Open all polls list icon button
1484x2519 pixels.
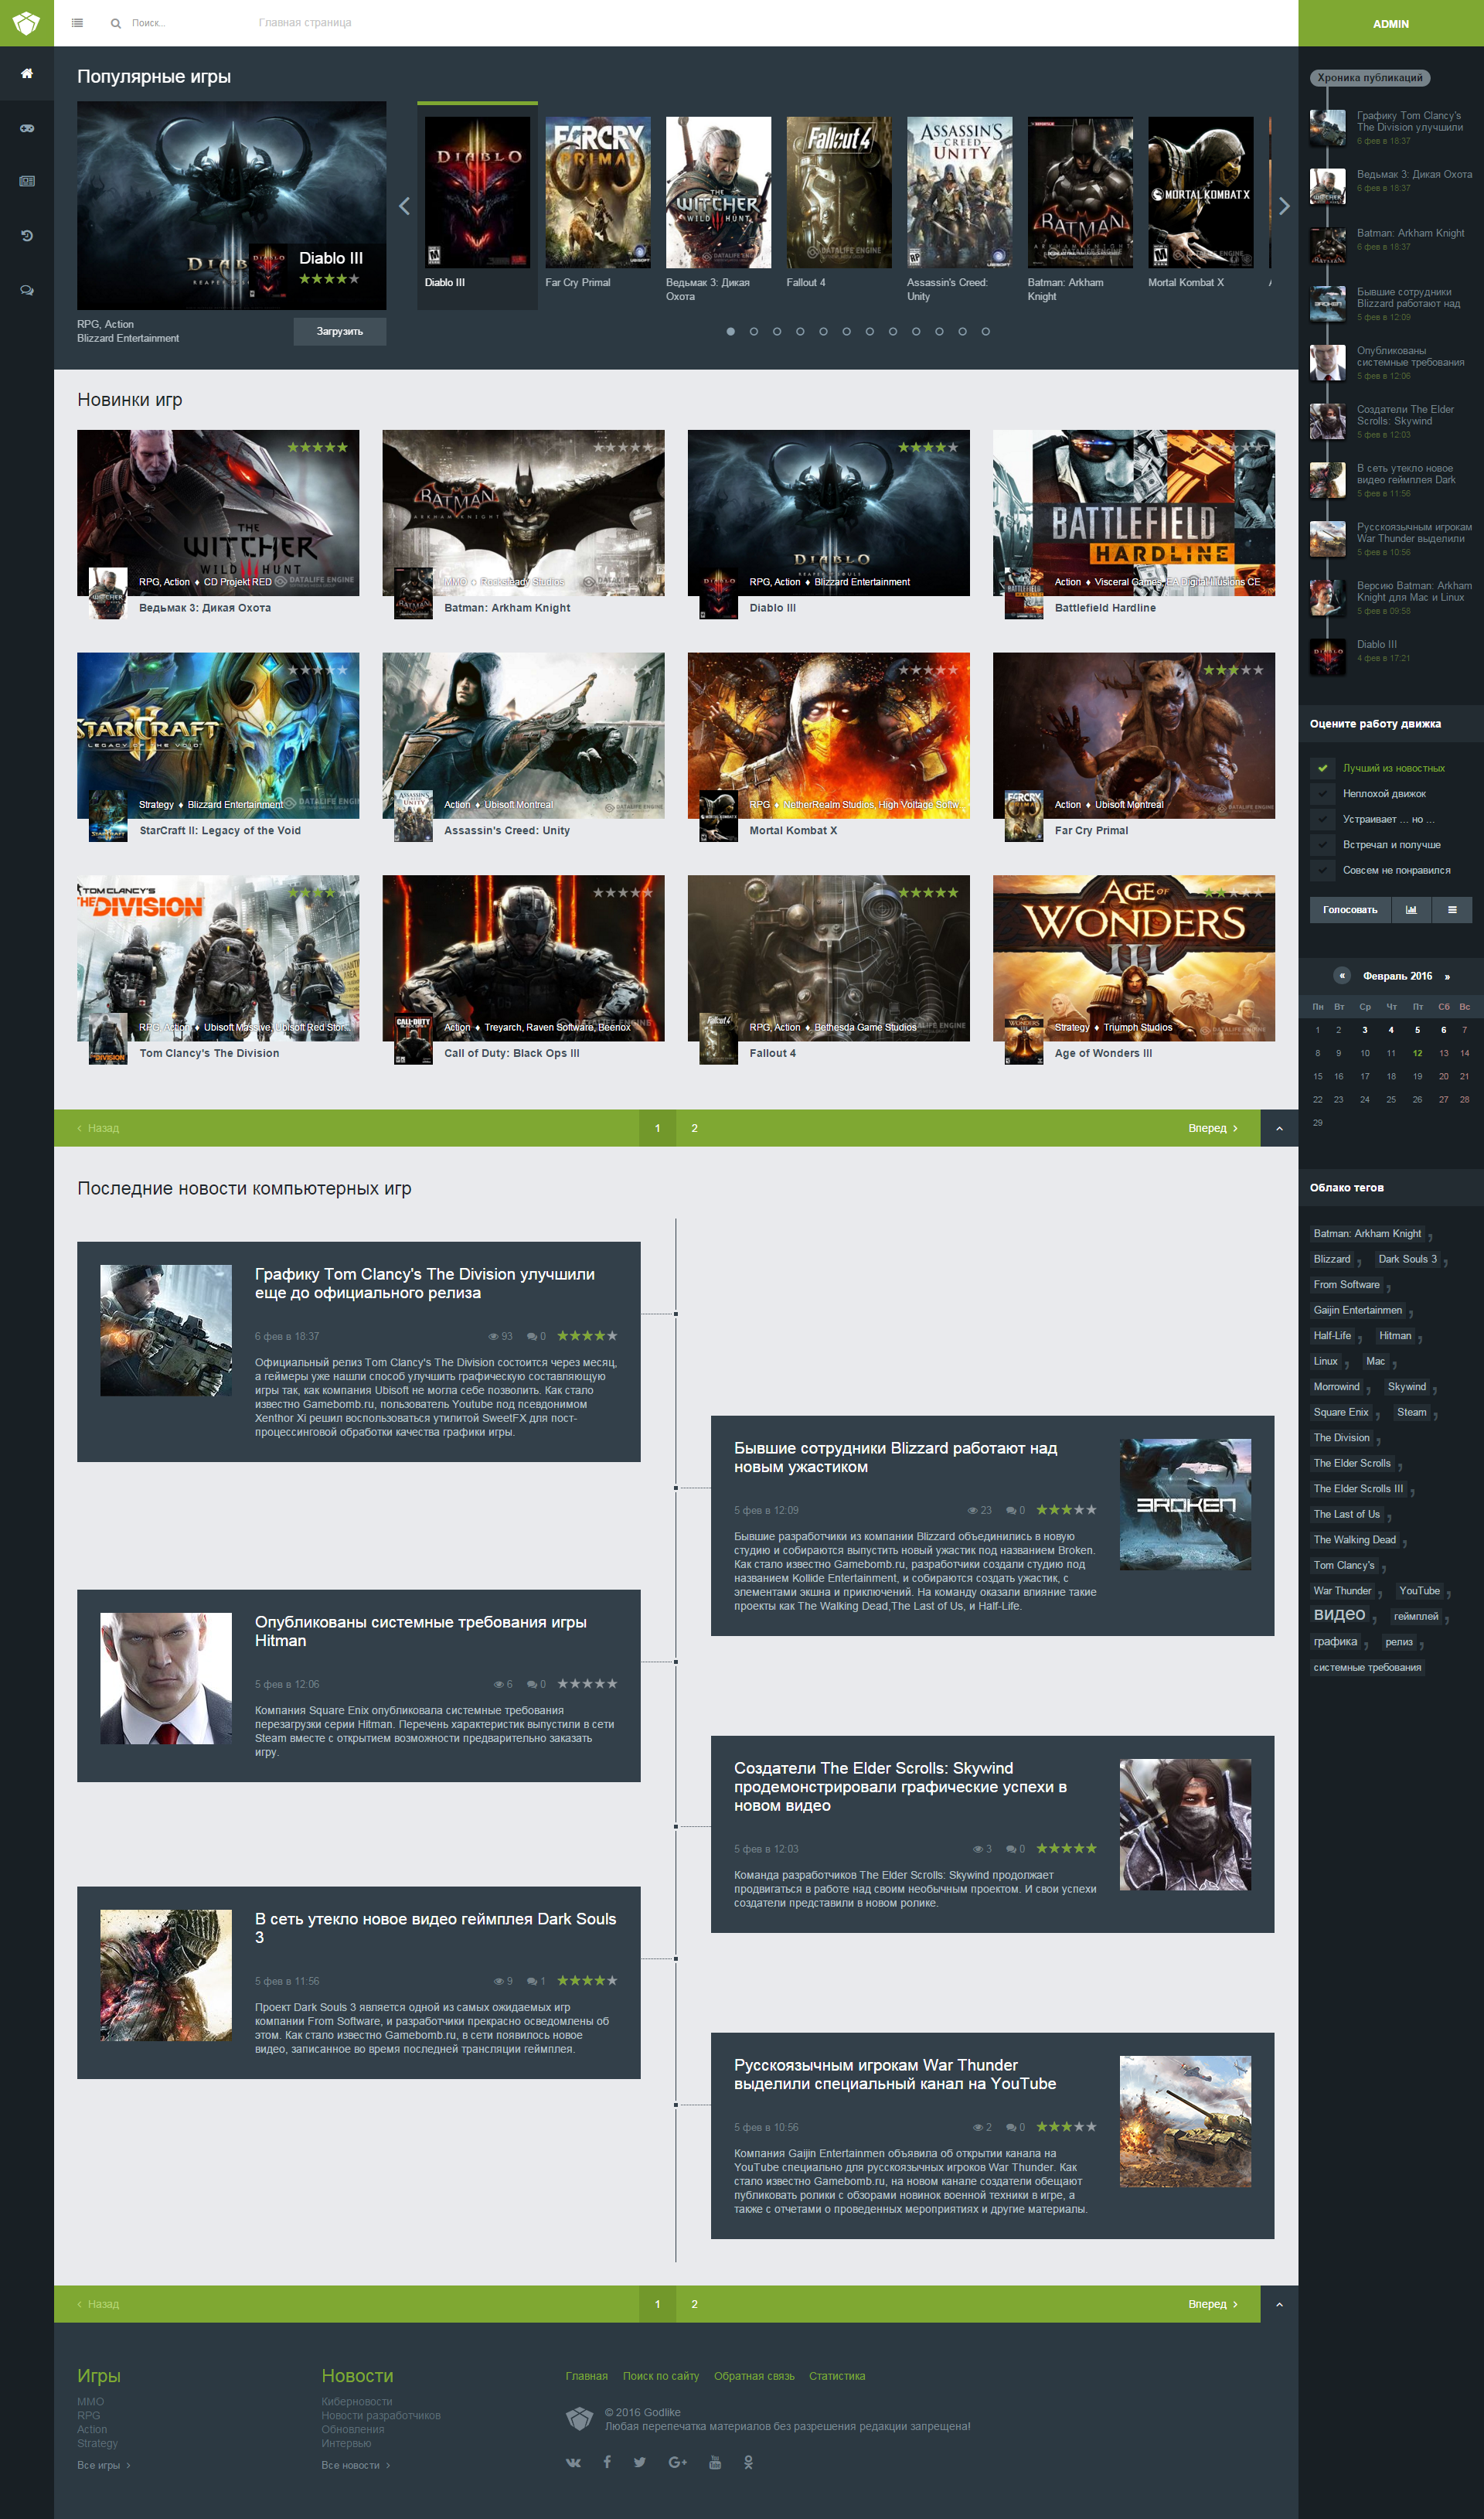(1452, 910)
